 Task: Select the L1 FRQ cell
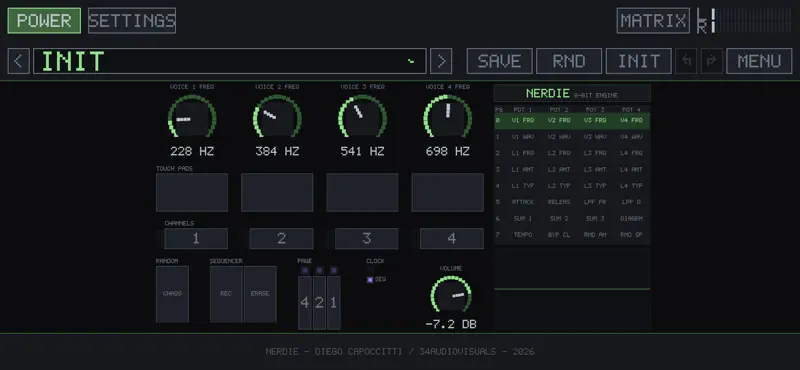[x=522, y=153]
